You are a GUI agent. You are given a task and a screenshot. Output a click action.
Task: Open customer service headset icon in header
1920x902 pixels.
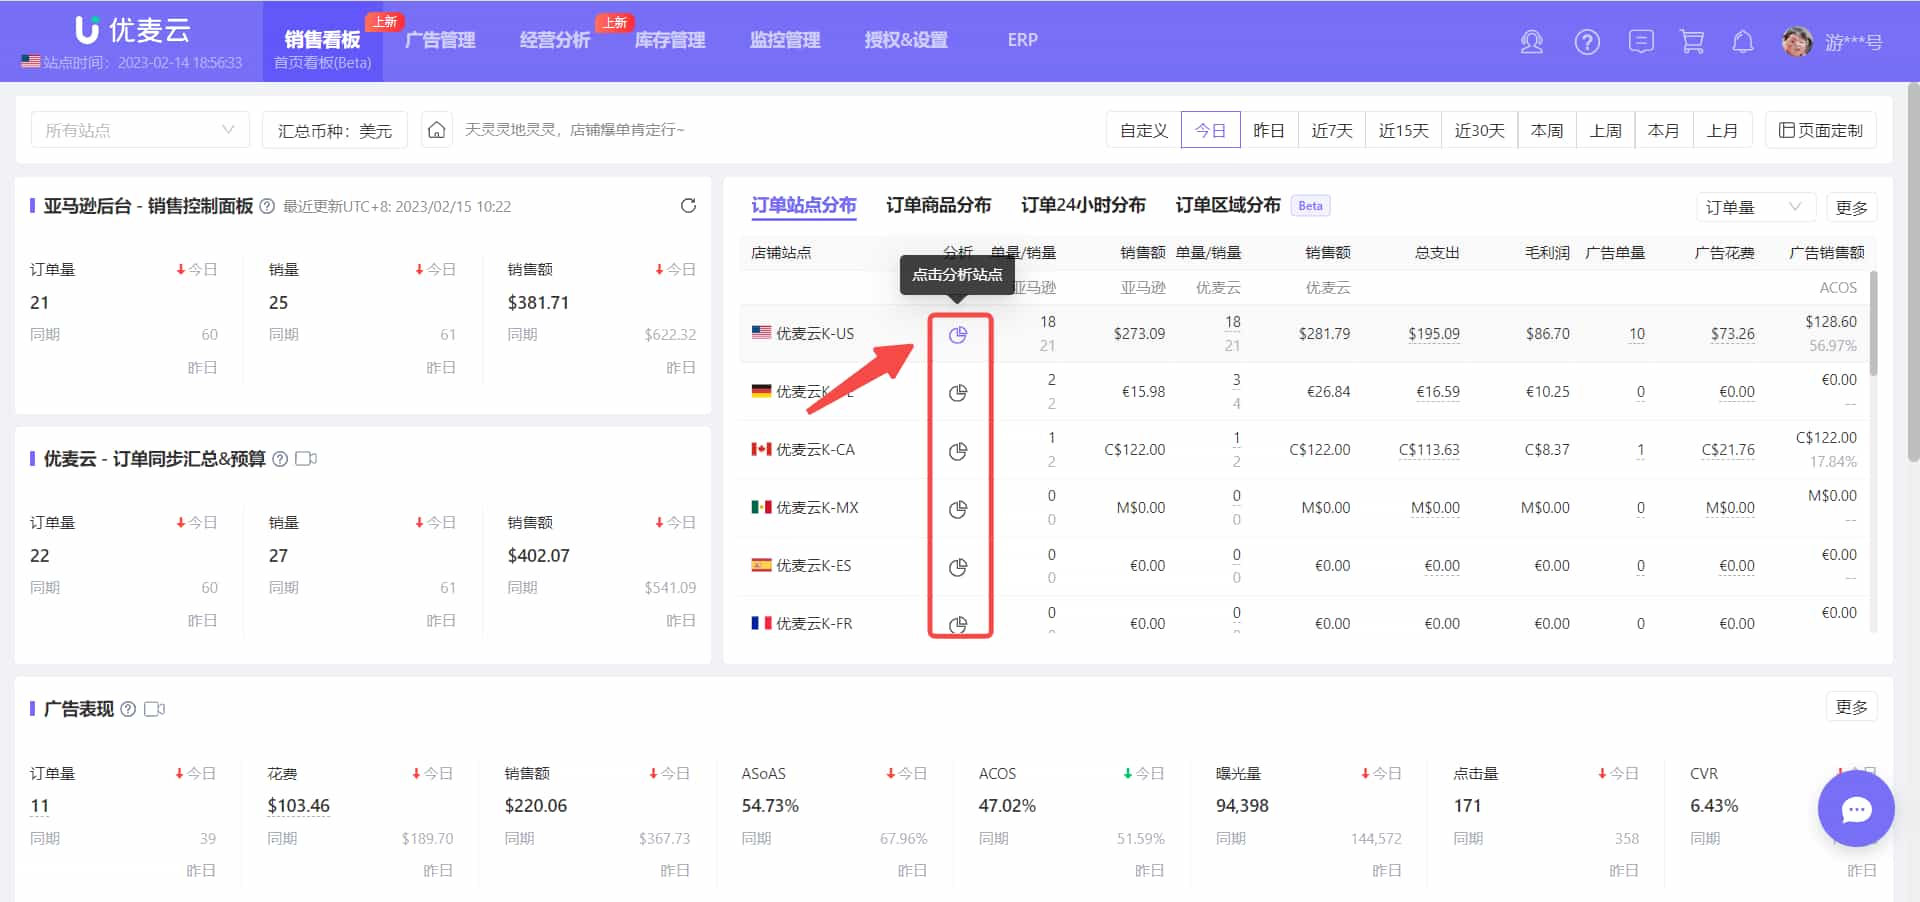(1531, 42)
